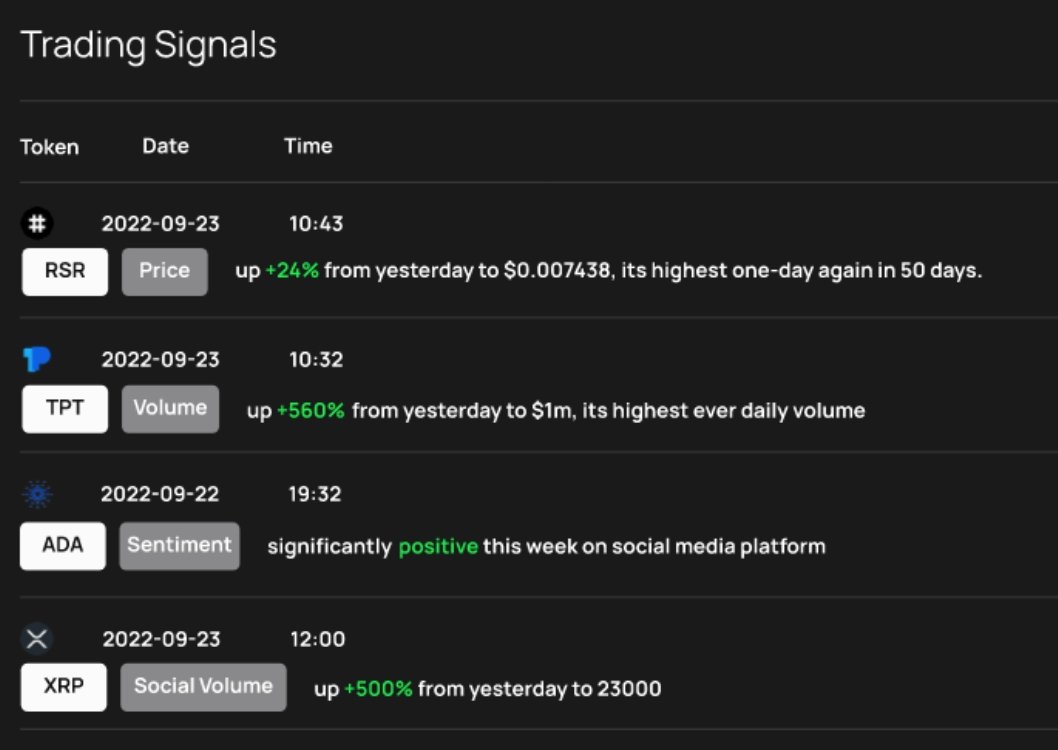Click the green +500% social volume change
The width and height of the screenshot is (1058, 750).
[379, 689]
